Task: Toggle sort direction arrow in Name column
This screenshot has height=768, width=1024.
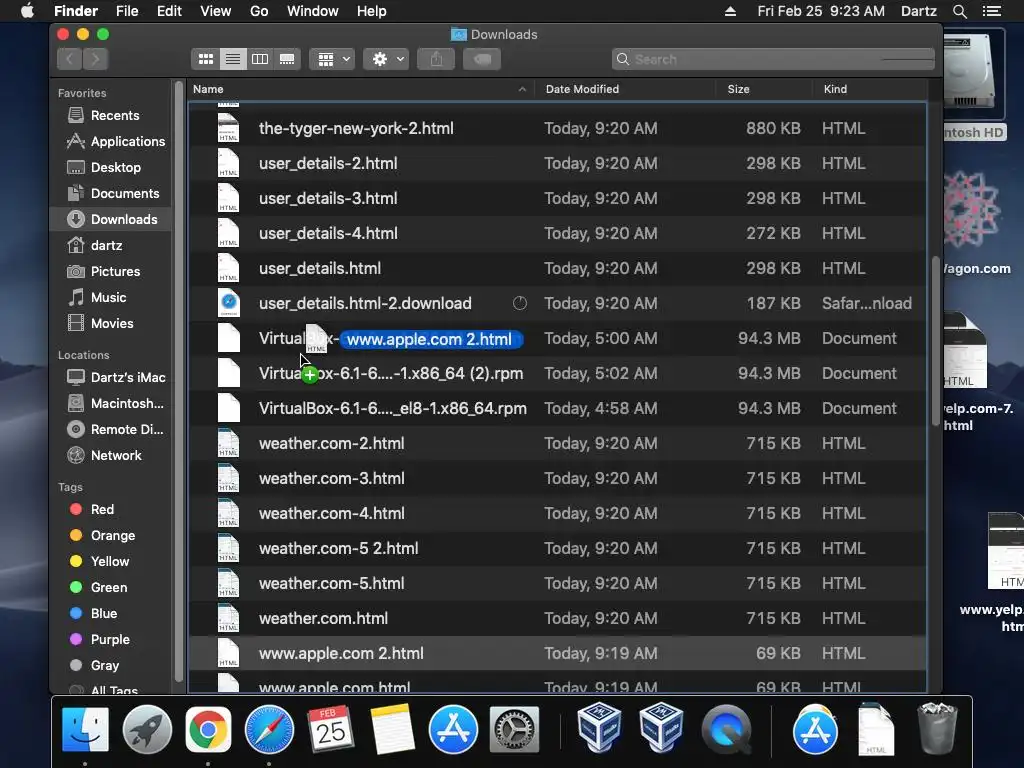Action: [x=522, y=89]
